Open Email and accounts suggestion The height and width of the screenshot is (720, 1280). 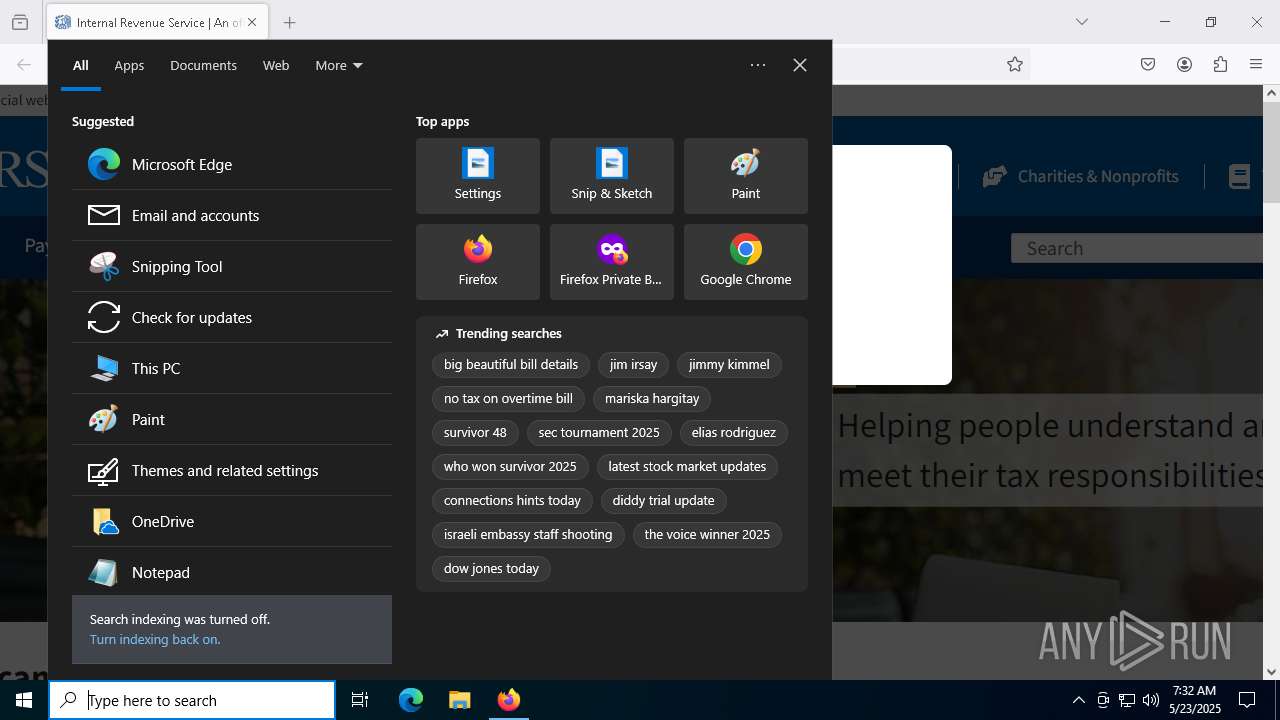232,215
